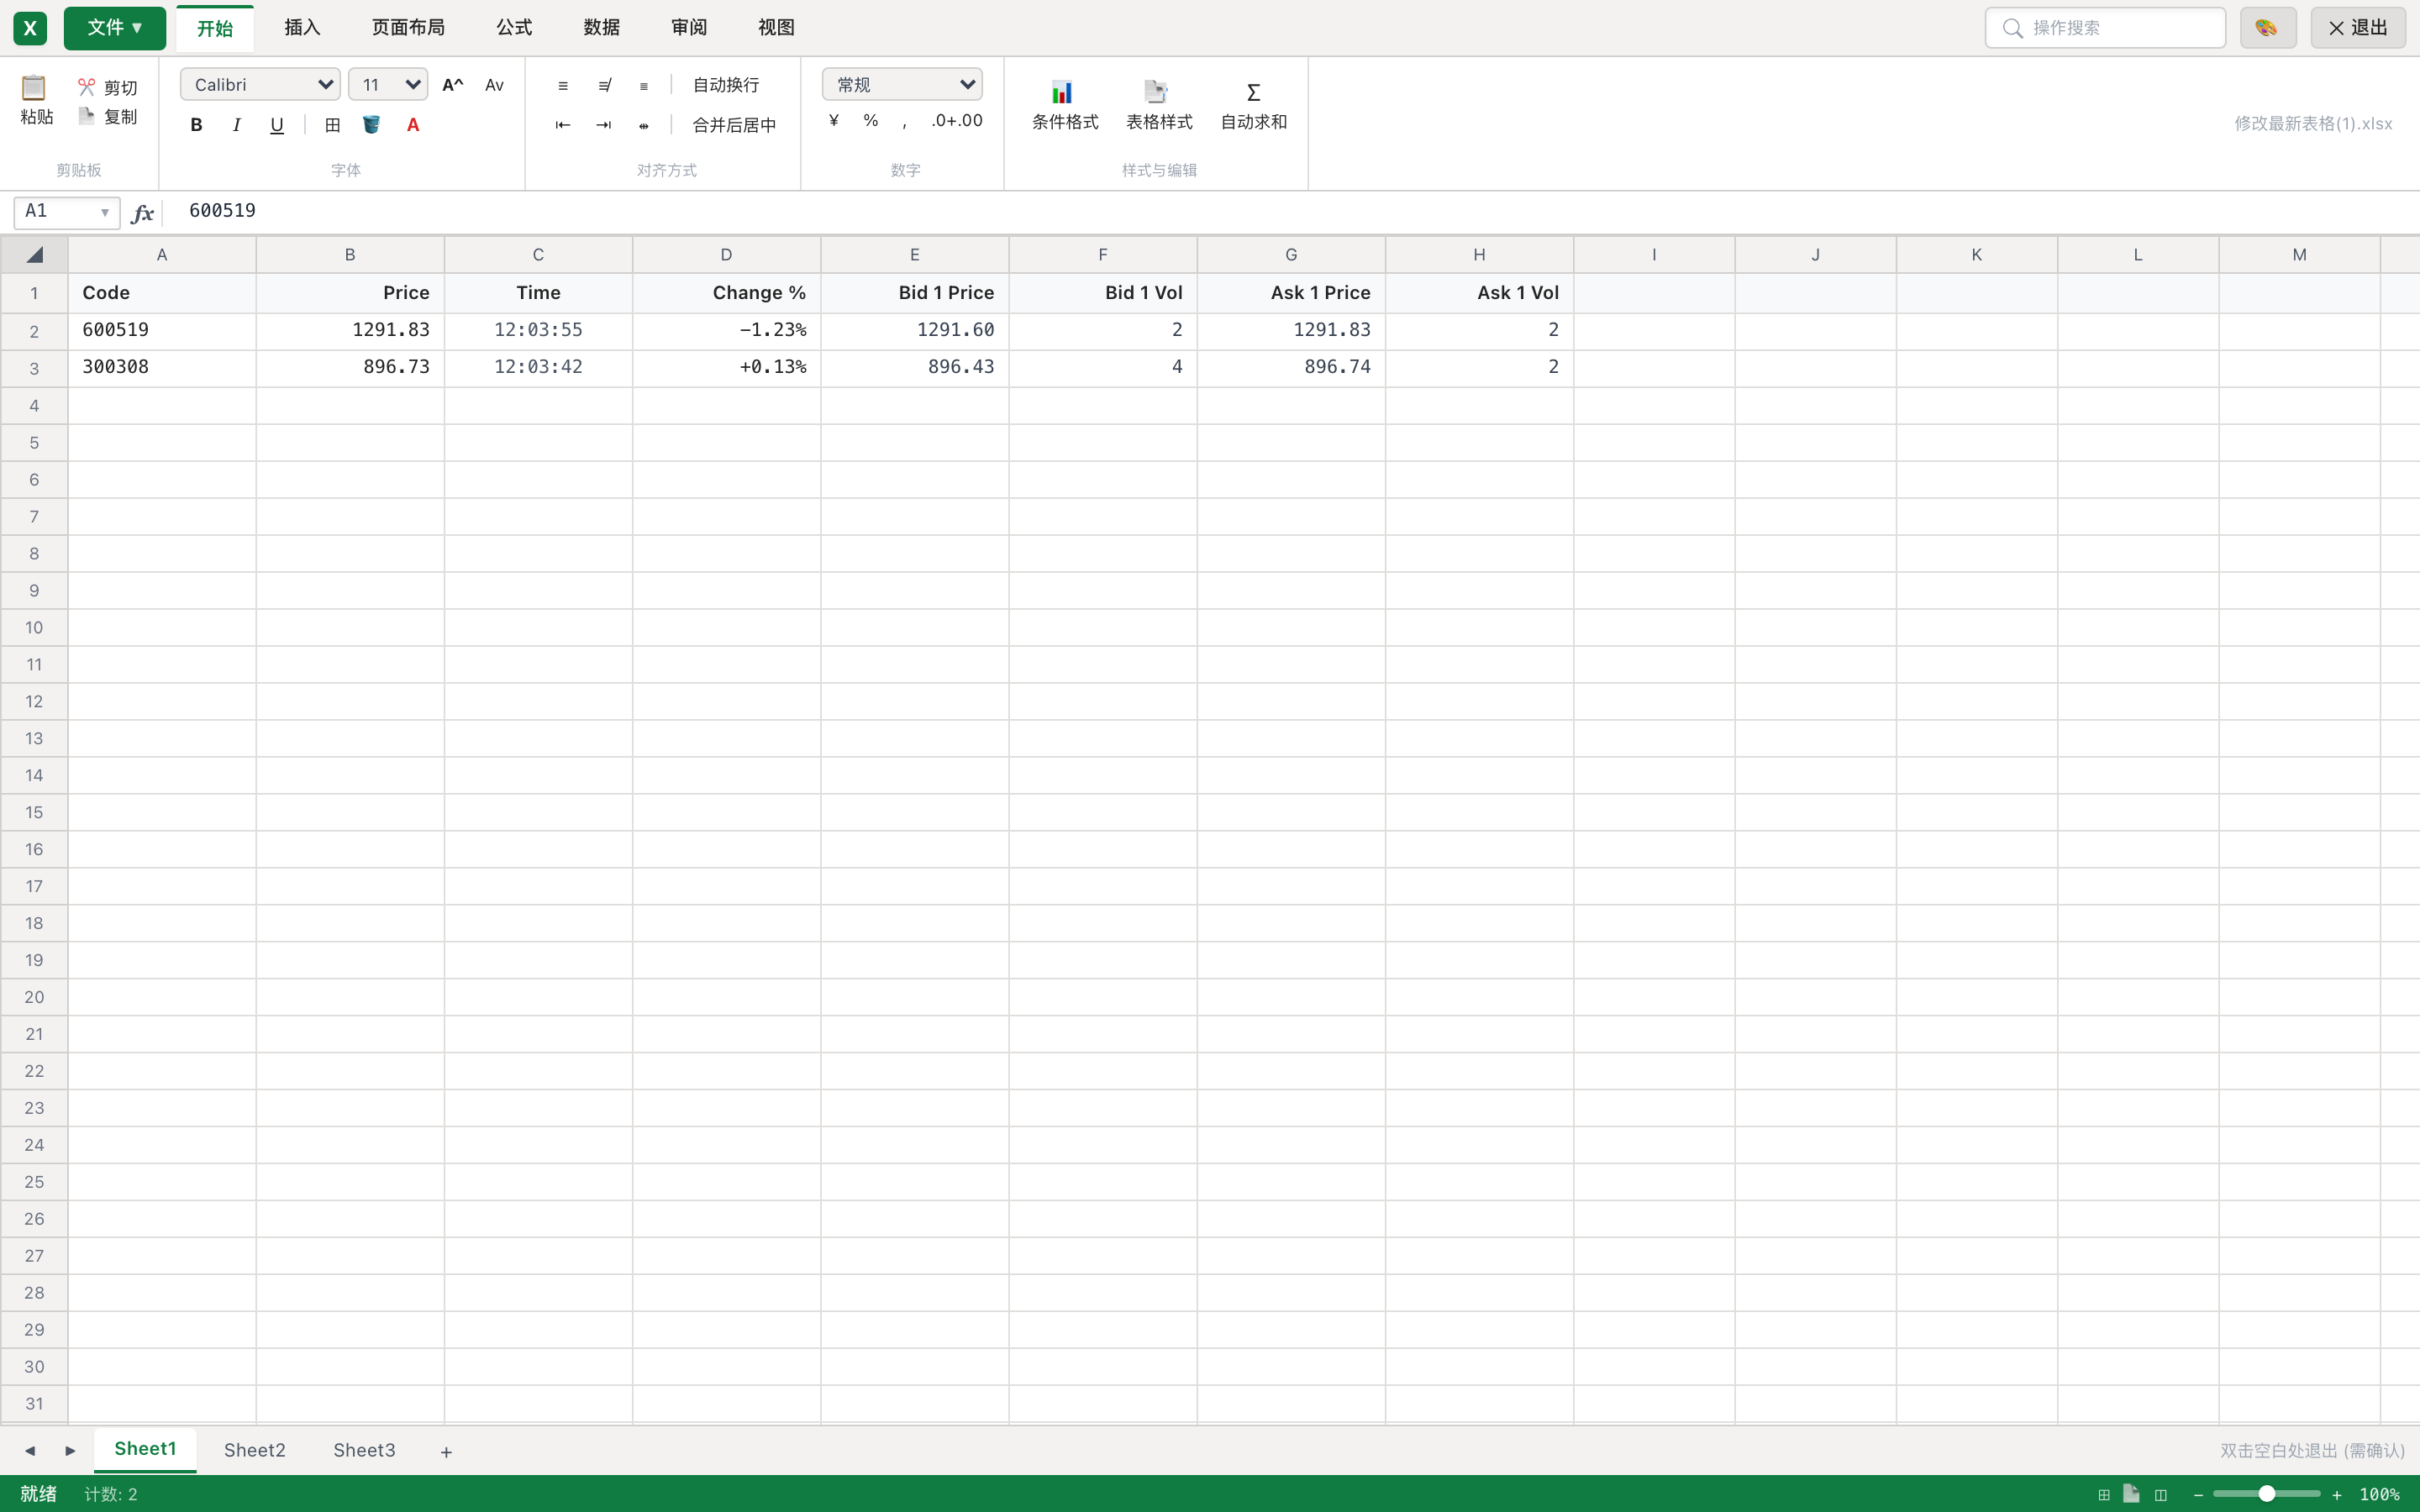This screenshot has width=2420, height=1512.
Task: Click the theme palette icon button
Action: coord(2267,28)
